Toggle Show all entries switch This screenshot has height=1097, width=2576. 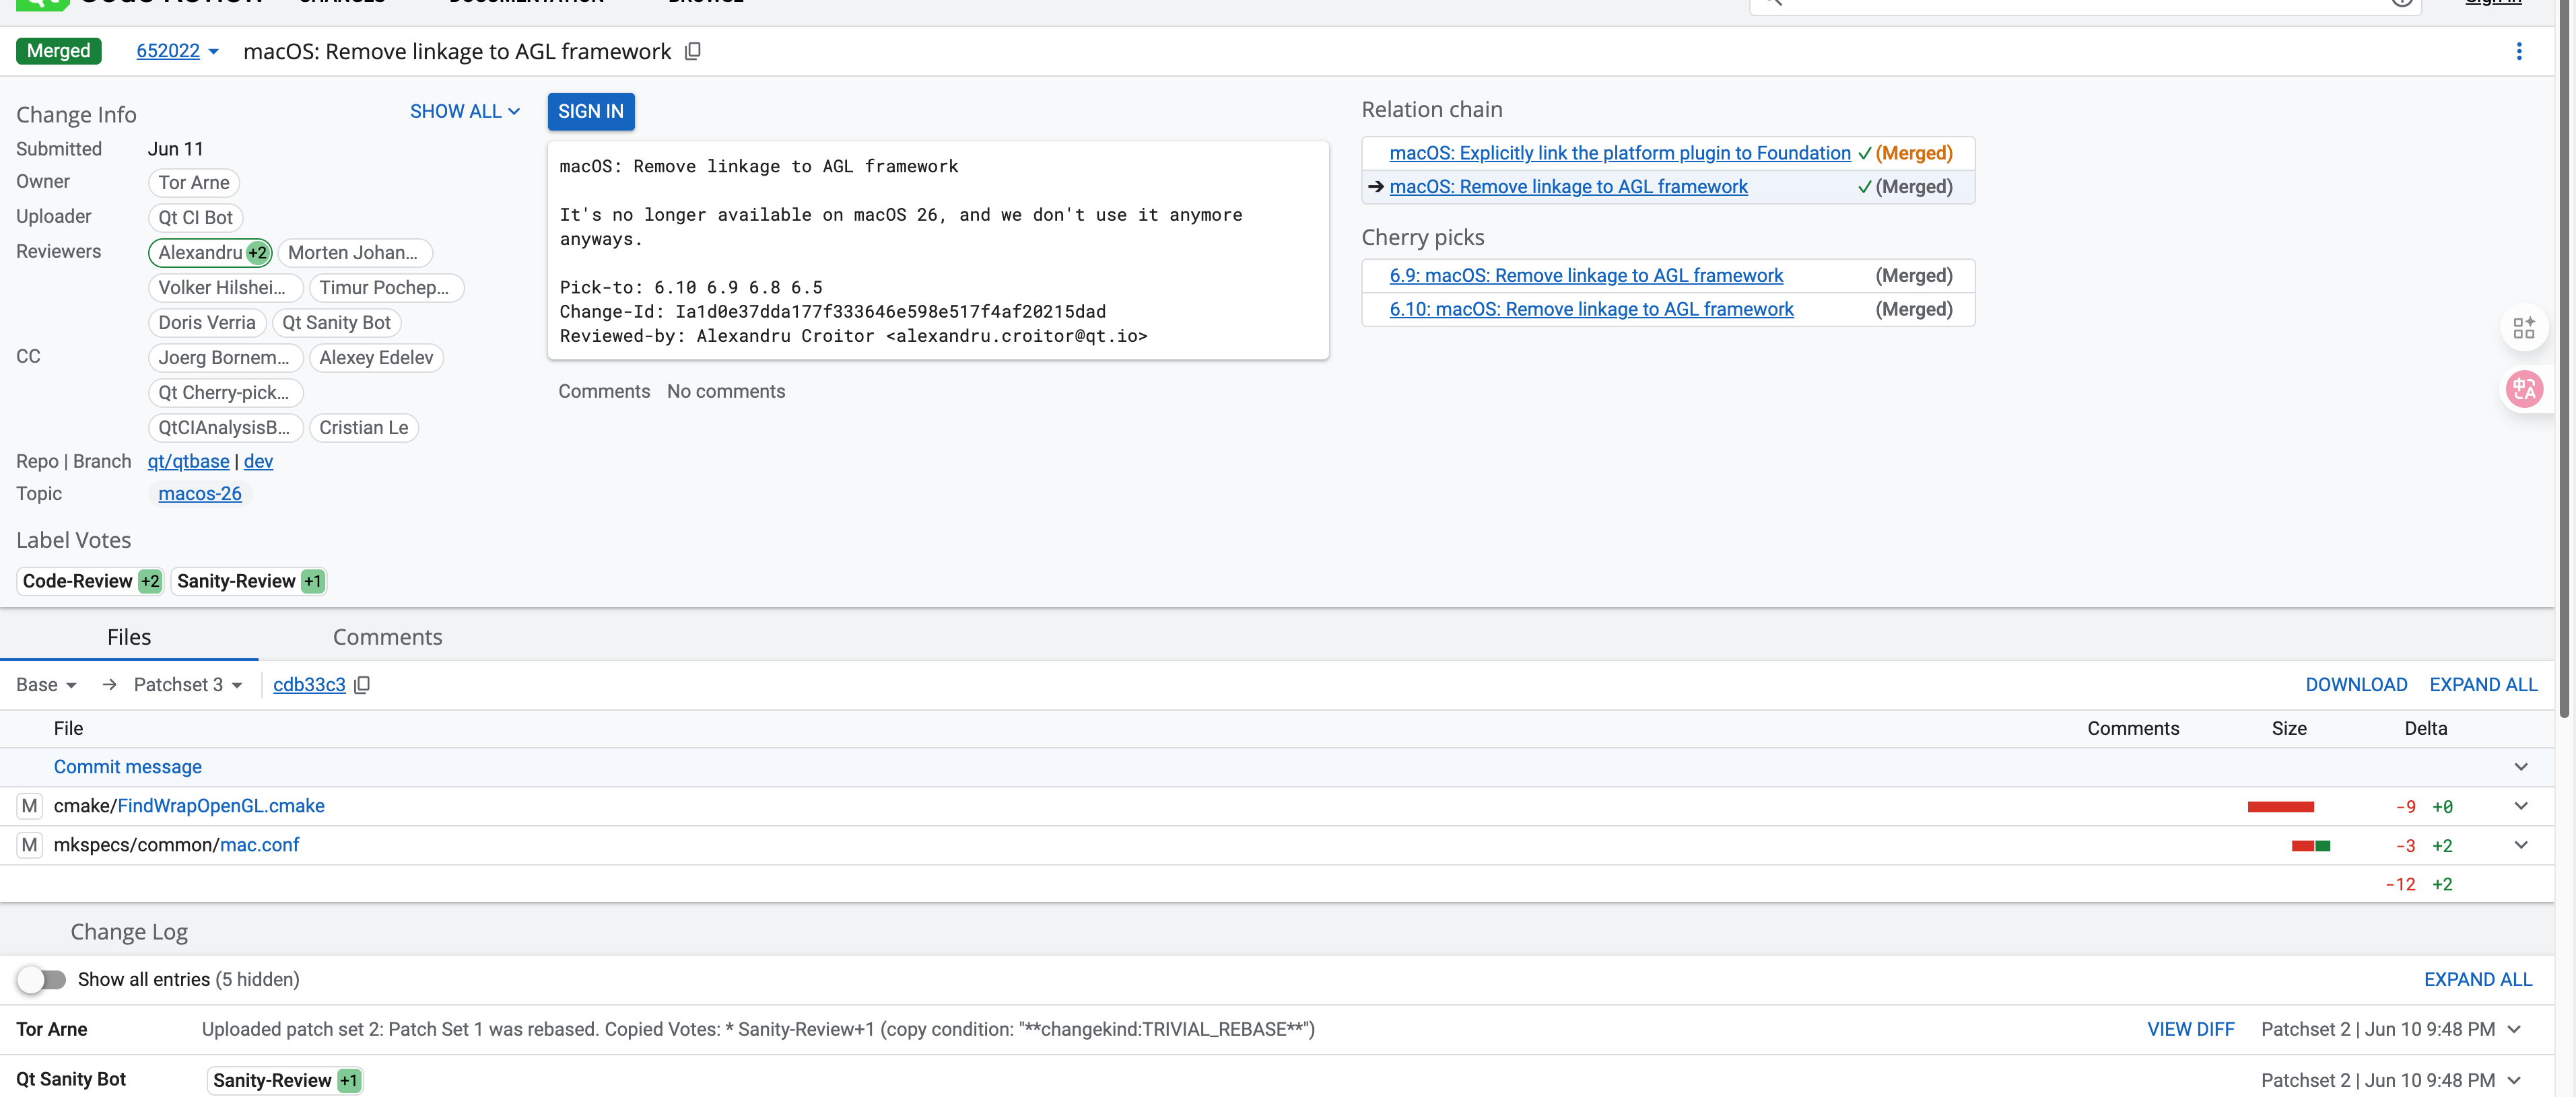point(41,979)
